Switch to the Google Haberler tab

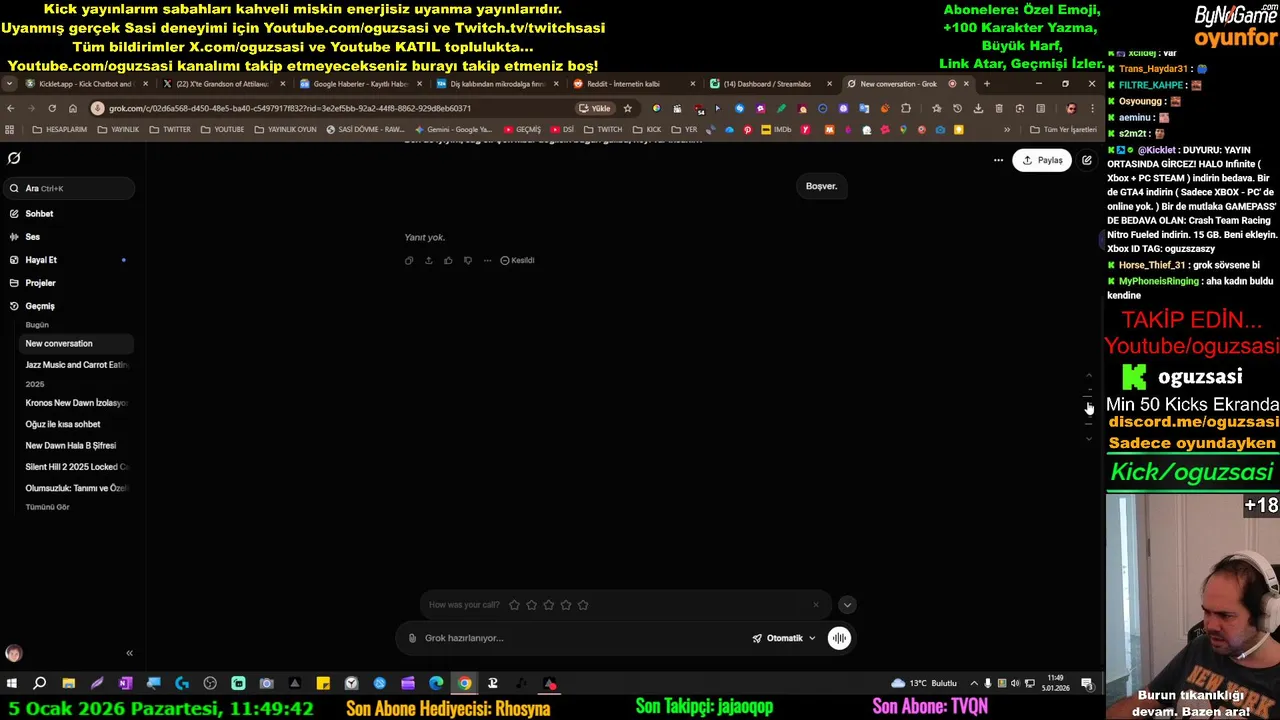(360, 84)
